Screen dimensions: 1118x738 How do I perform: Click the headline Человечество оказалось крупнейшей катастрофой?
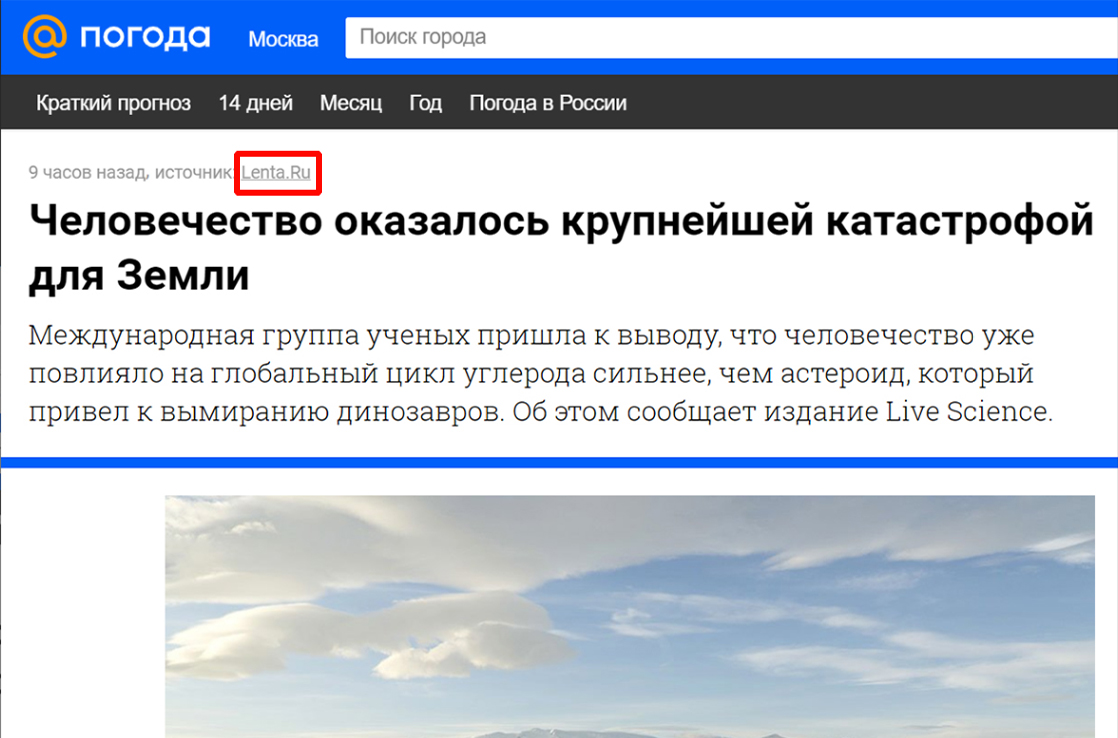[x=561, y=247]
